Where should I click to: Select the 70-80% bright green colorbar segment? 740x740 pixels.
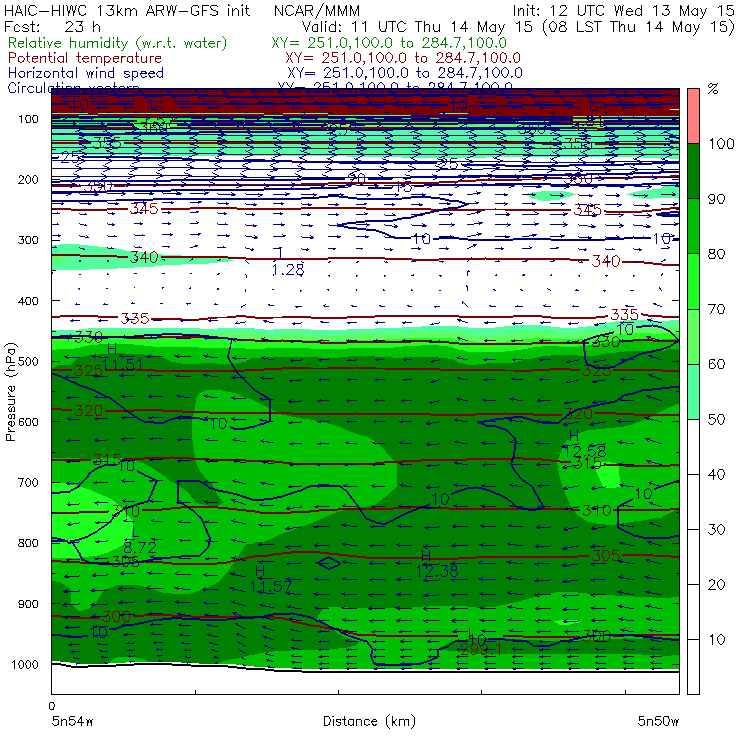(693, 281)
